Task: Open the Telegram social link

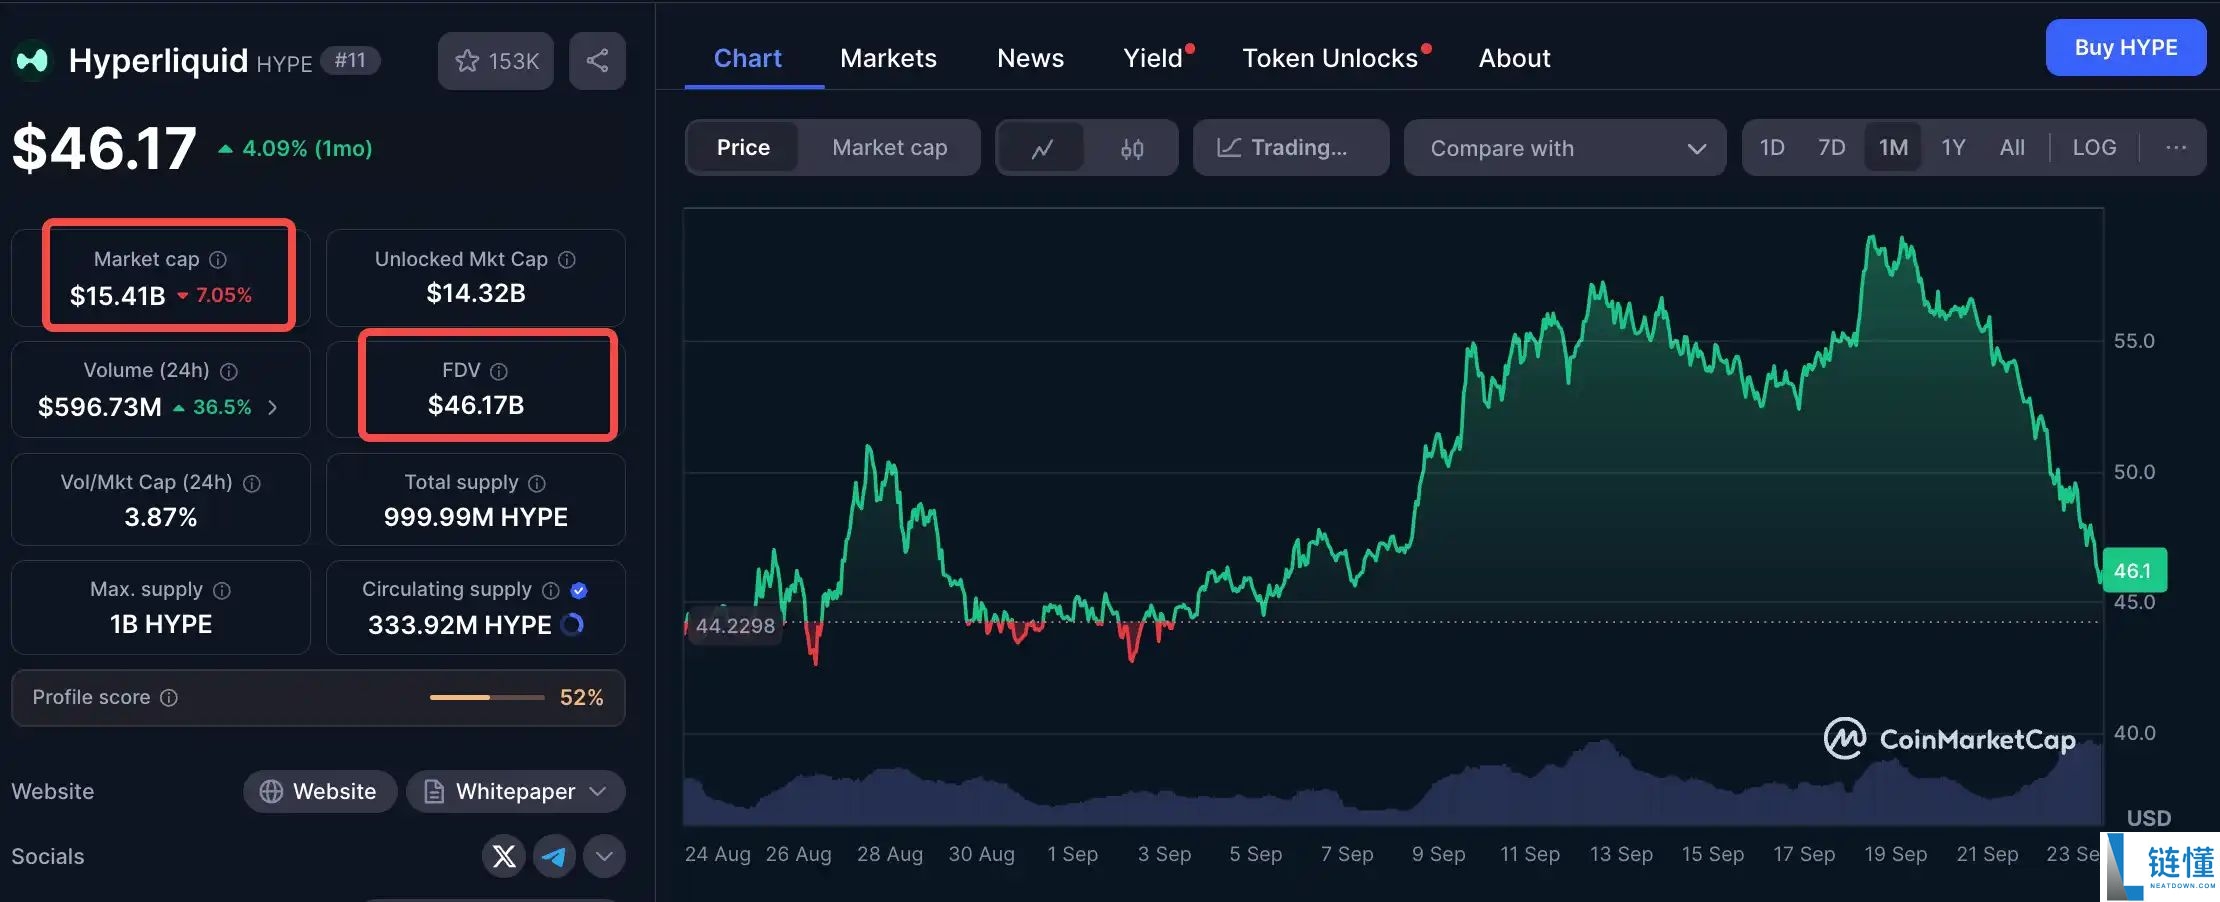Action: 554,856
